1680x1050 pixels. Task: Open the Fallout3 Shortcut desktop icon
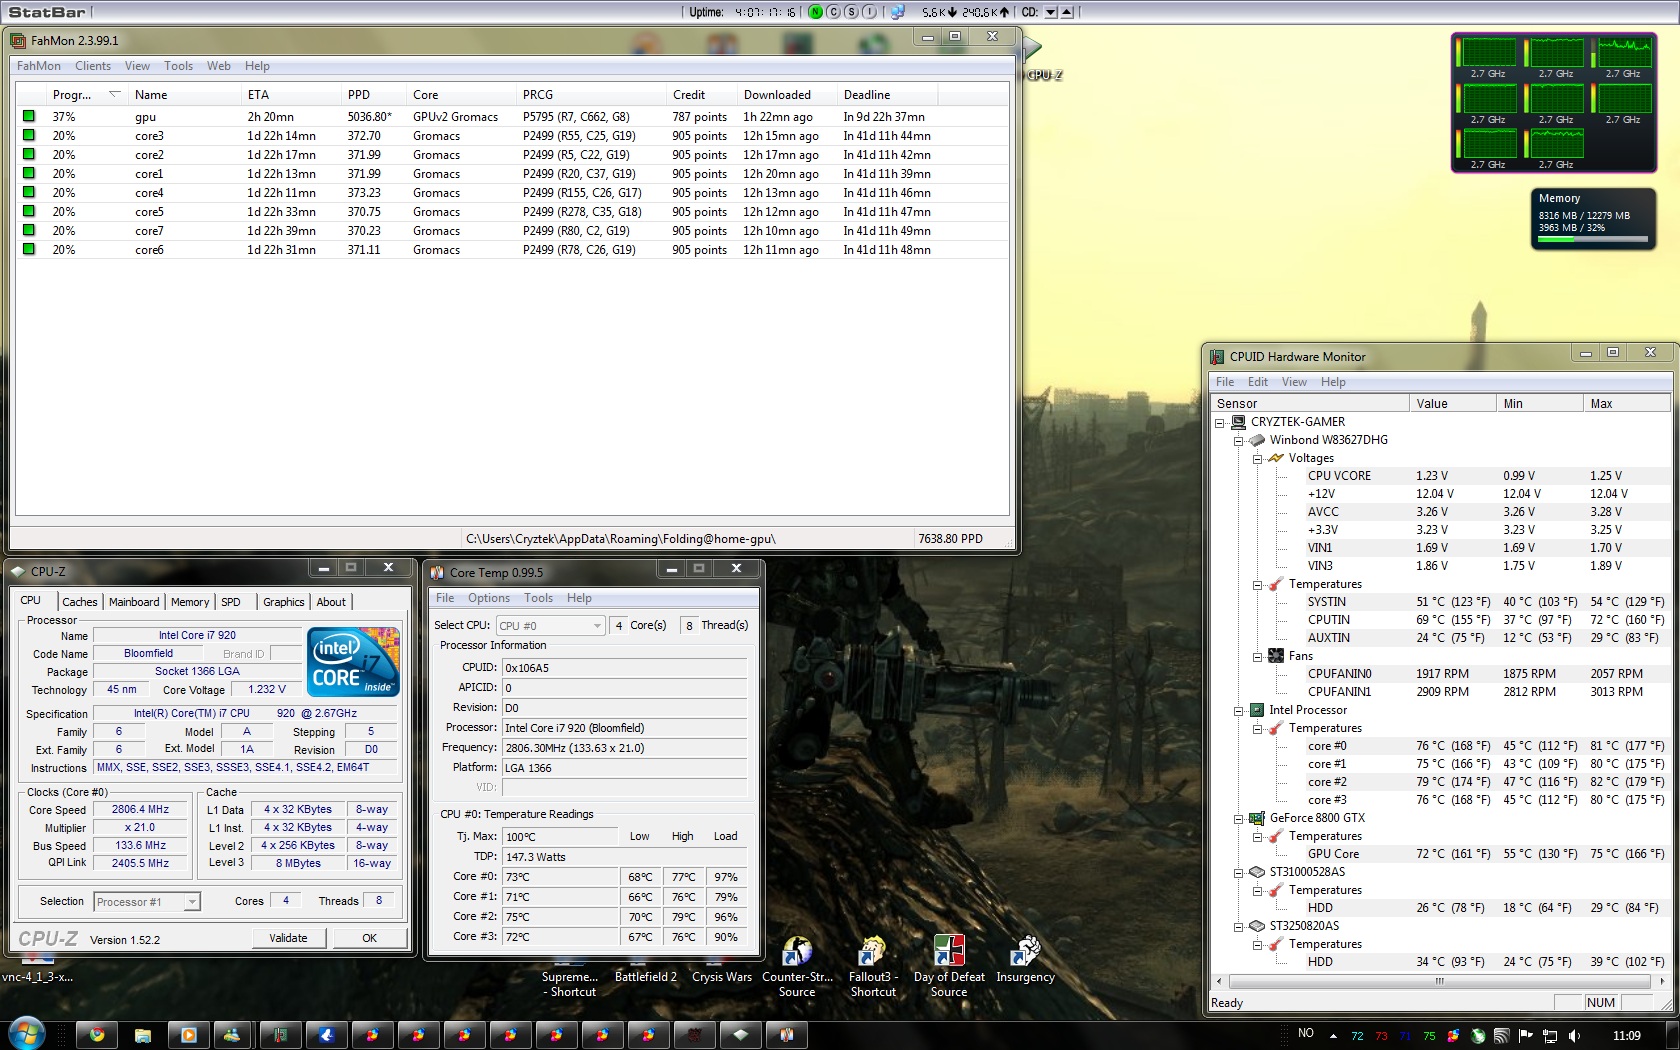pyautogui.click(x=873, y=966)
